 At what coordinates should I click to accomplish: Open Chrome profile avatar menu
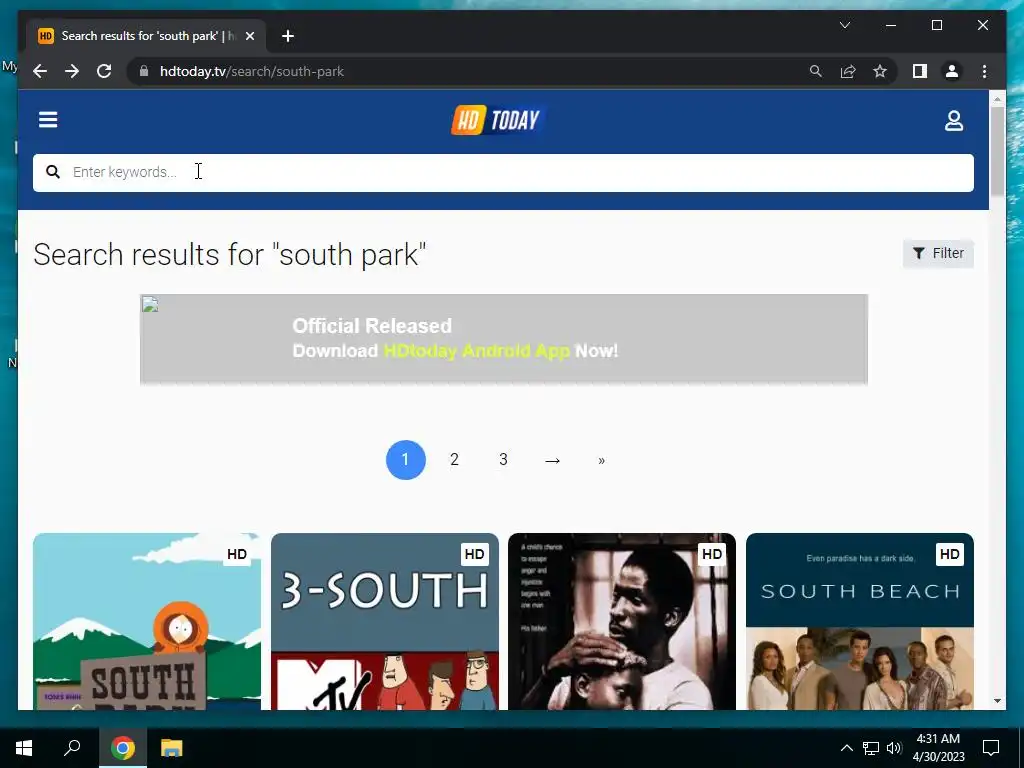952,71
